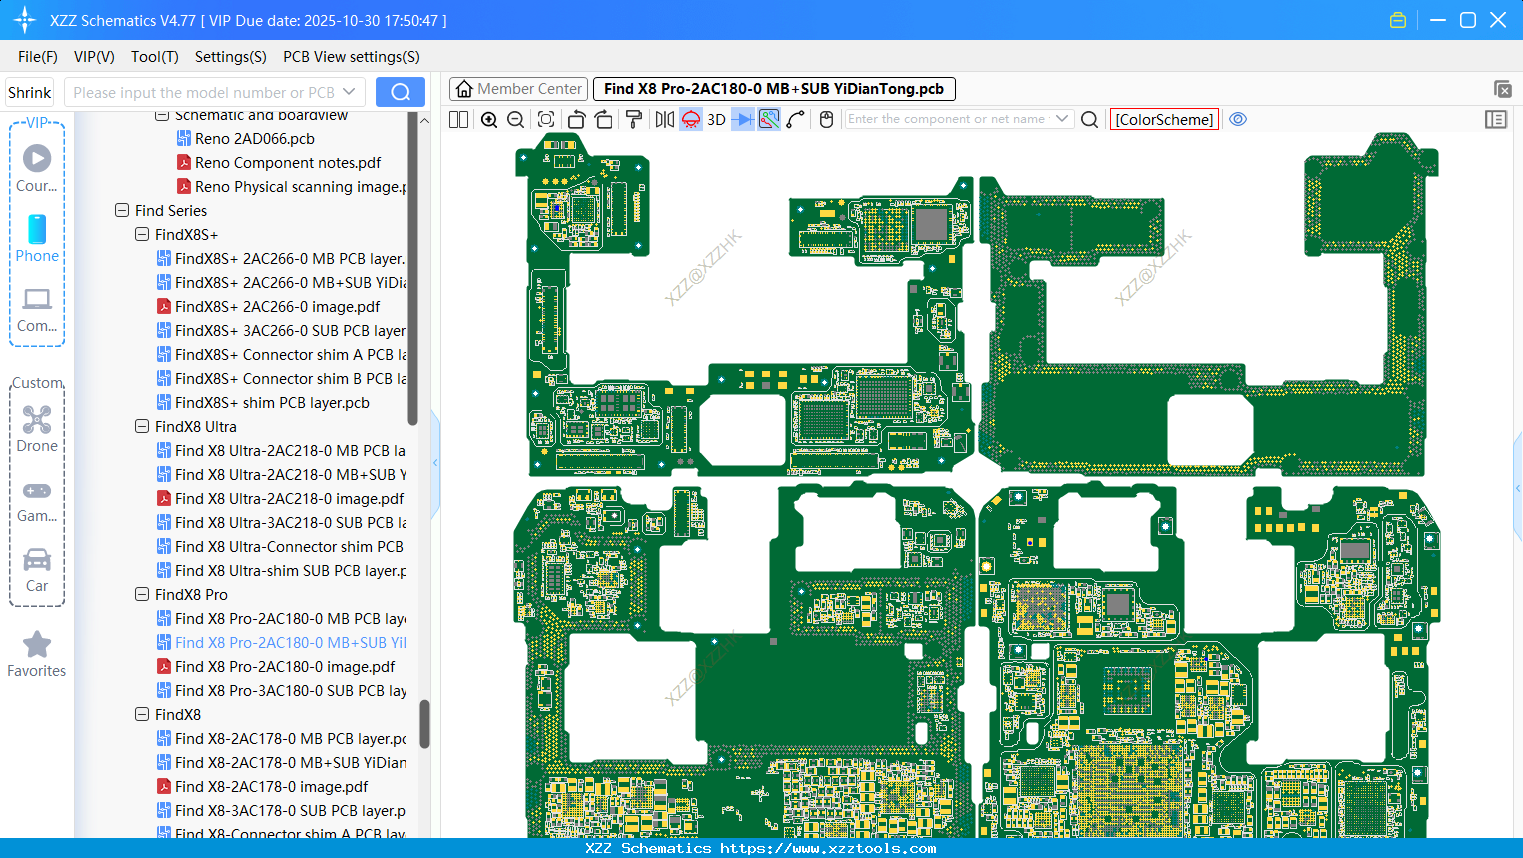Open Reno 2AD066.pcb file
Screen dimensions: 1523x858
[246, 139]
